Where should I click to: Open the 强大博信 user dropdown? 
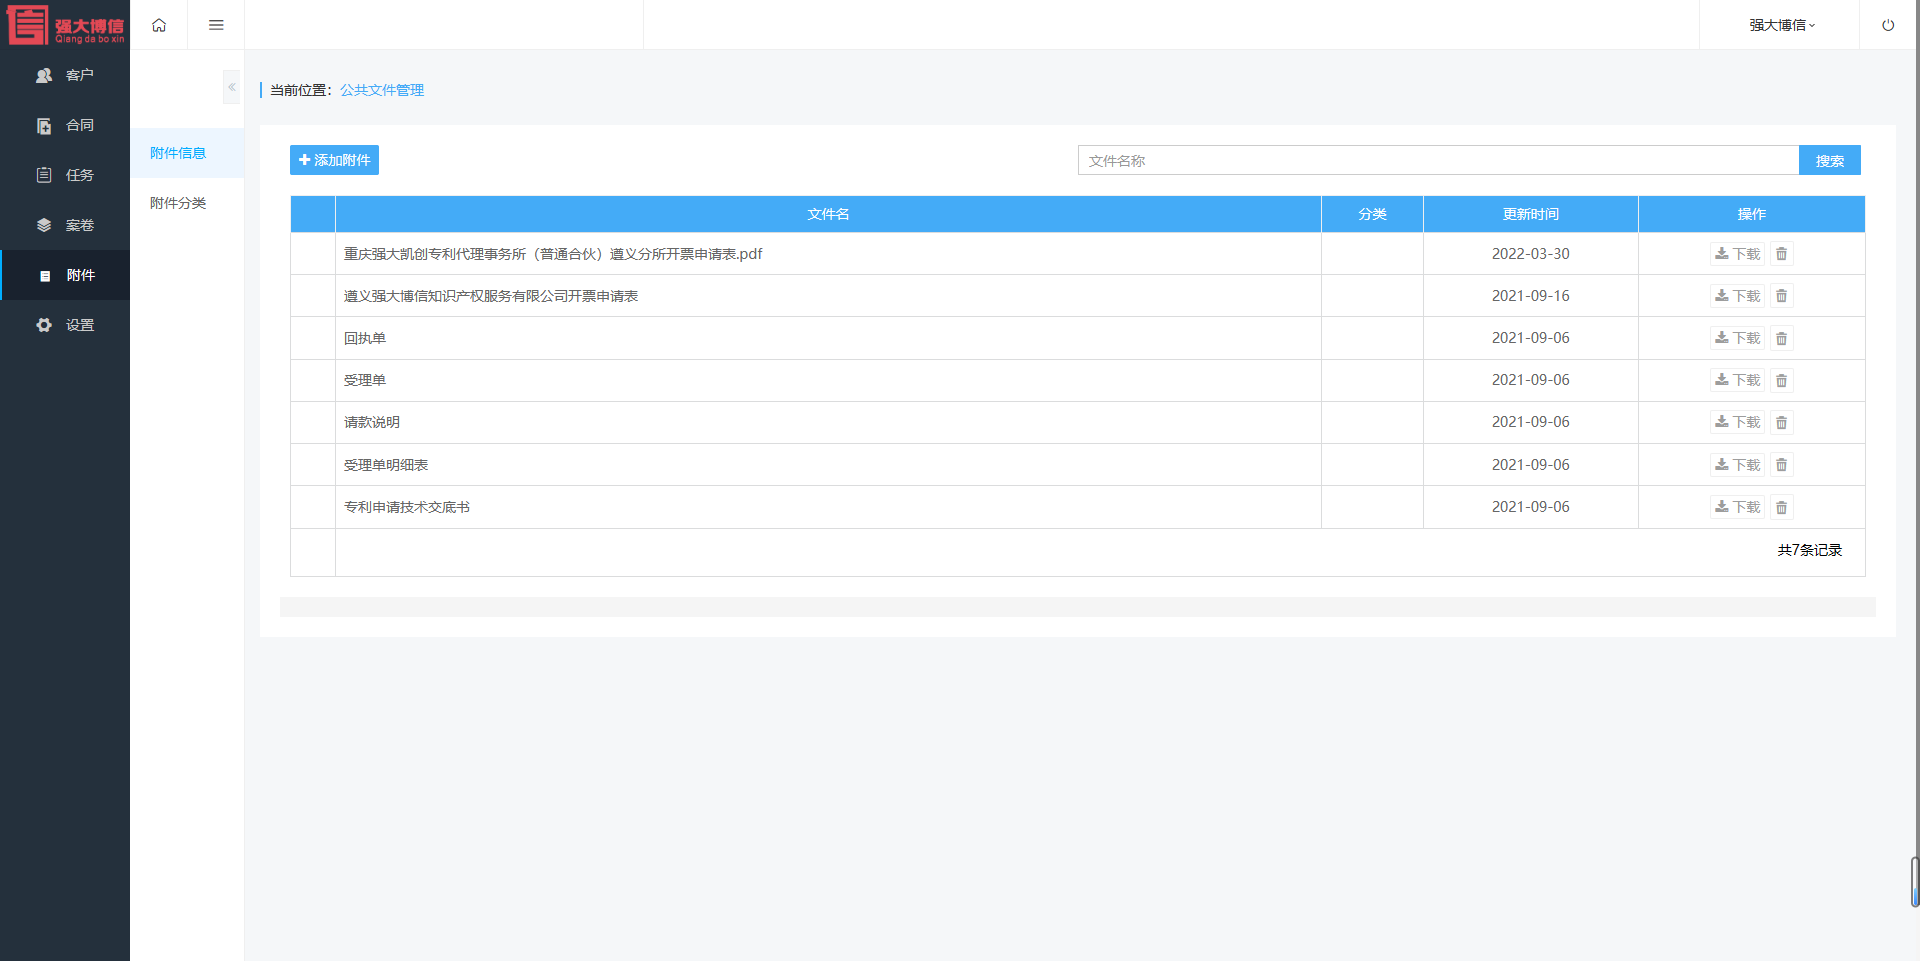[1781, 25]
